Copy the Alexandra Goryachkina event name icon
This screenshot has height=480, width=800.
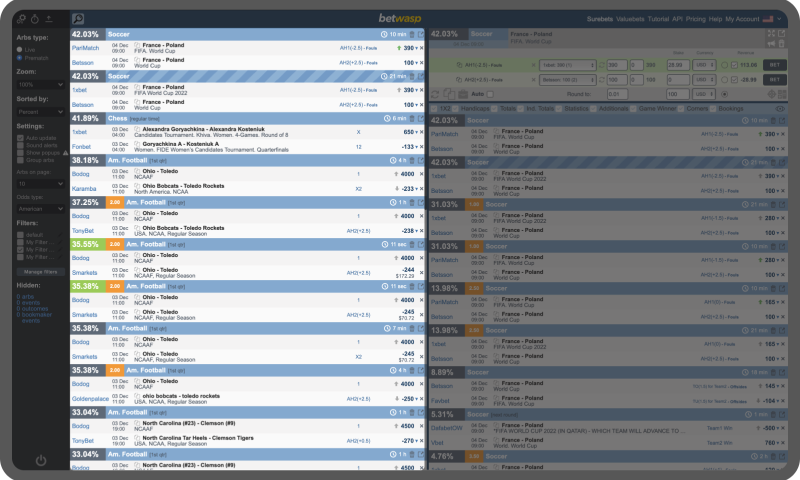(x=137, y=130)
